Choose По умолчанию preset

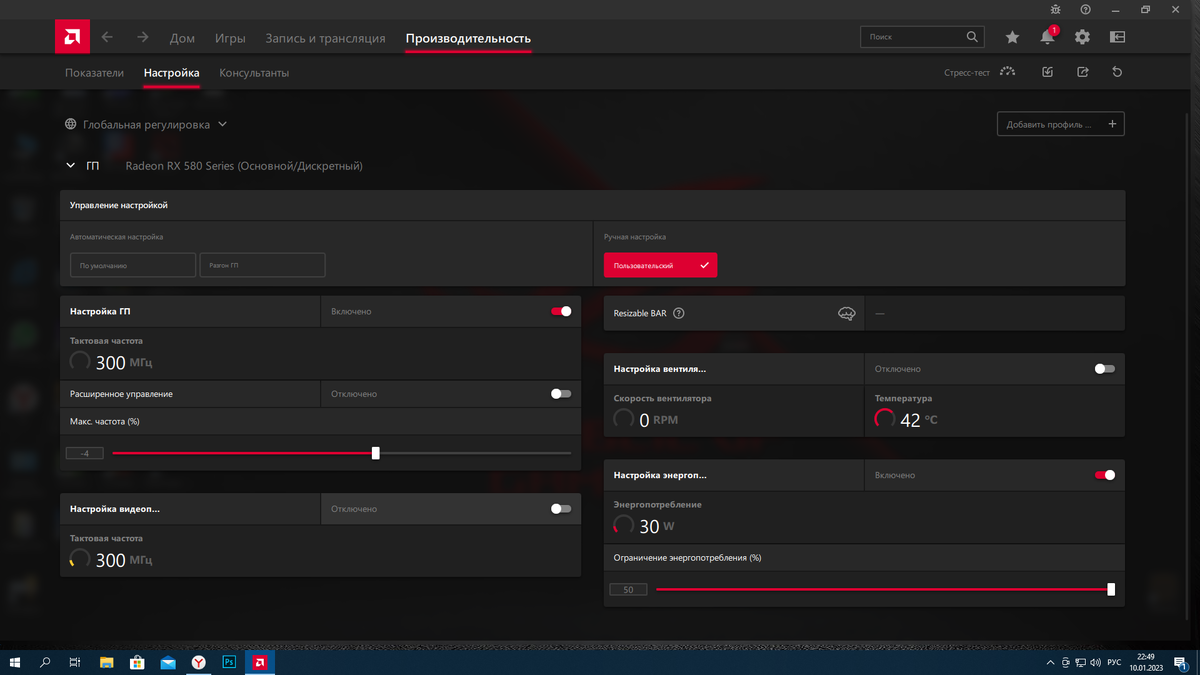click(x=133, y=265)
